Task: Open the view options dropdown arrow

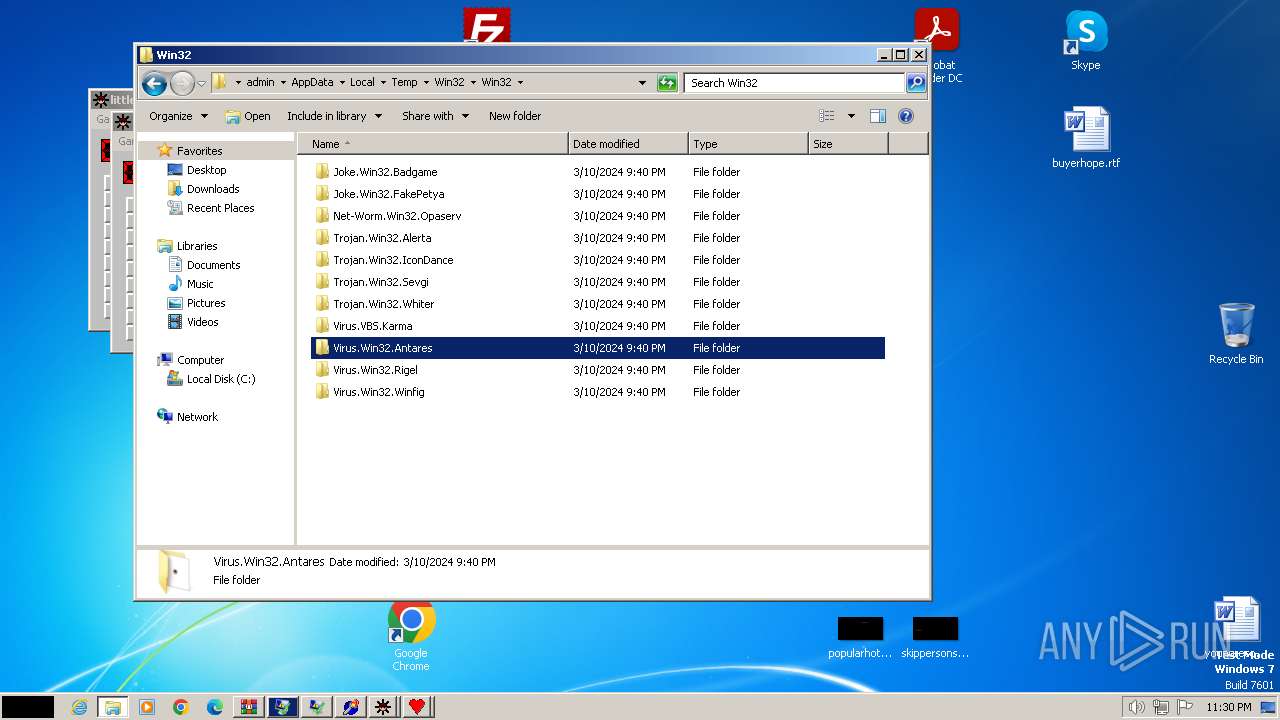Action: [x=851, y=116]
